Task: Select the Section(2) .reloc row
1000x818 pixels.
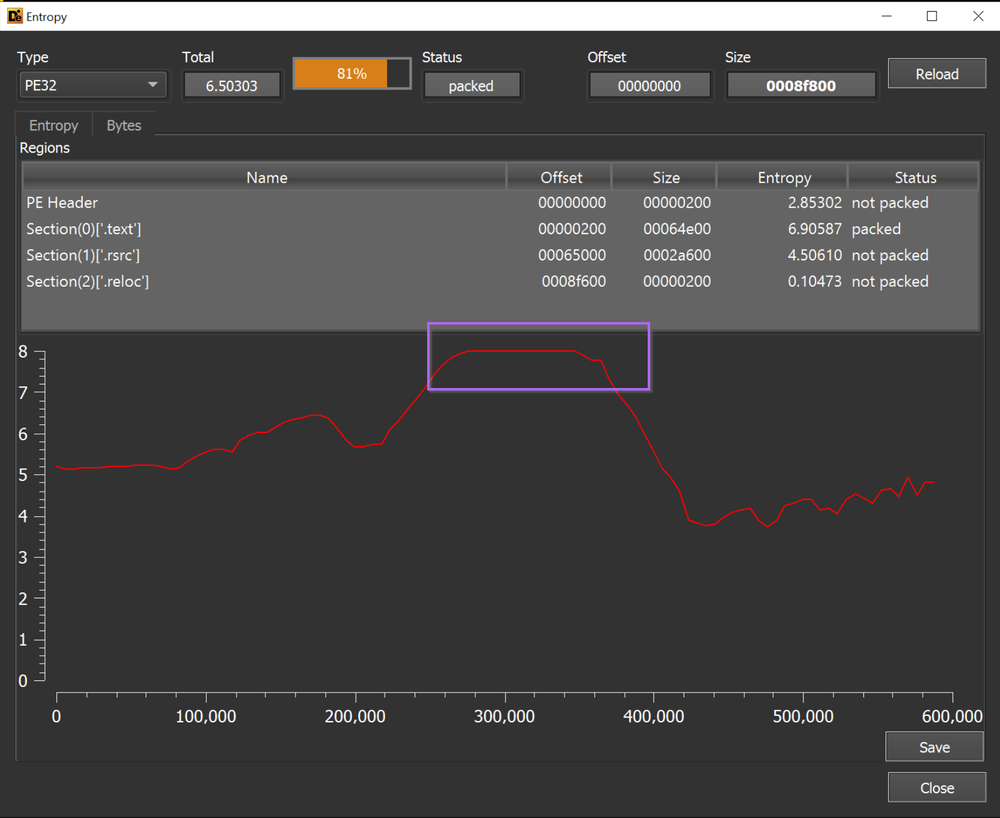Action: 265,281
